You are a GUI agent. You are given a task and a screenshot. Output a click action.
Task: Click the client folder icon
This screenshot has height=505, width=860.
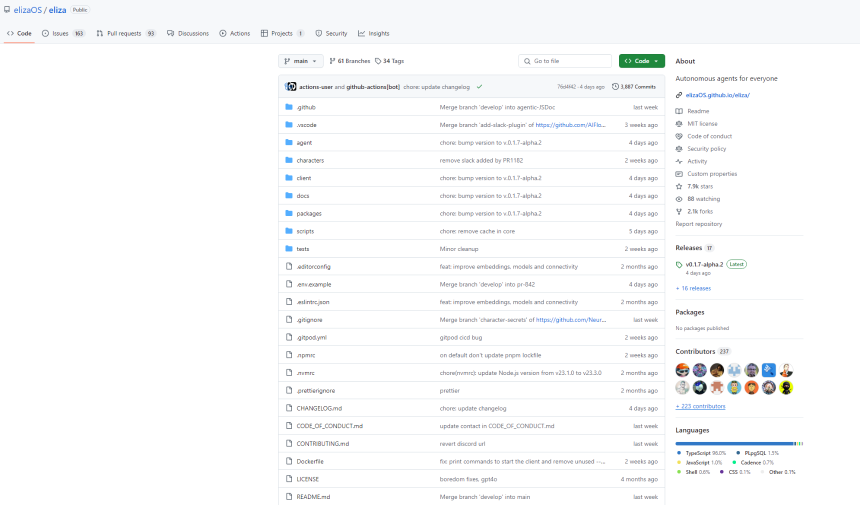point(289,178)
